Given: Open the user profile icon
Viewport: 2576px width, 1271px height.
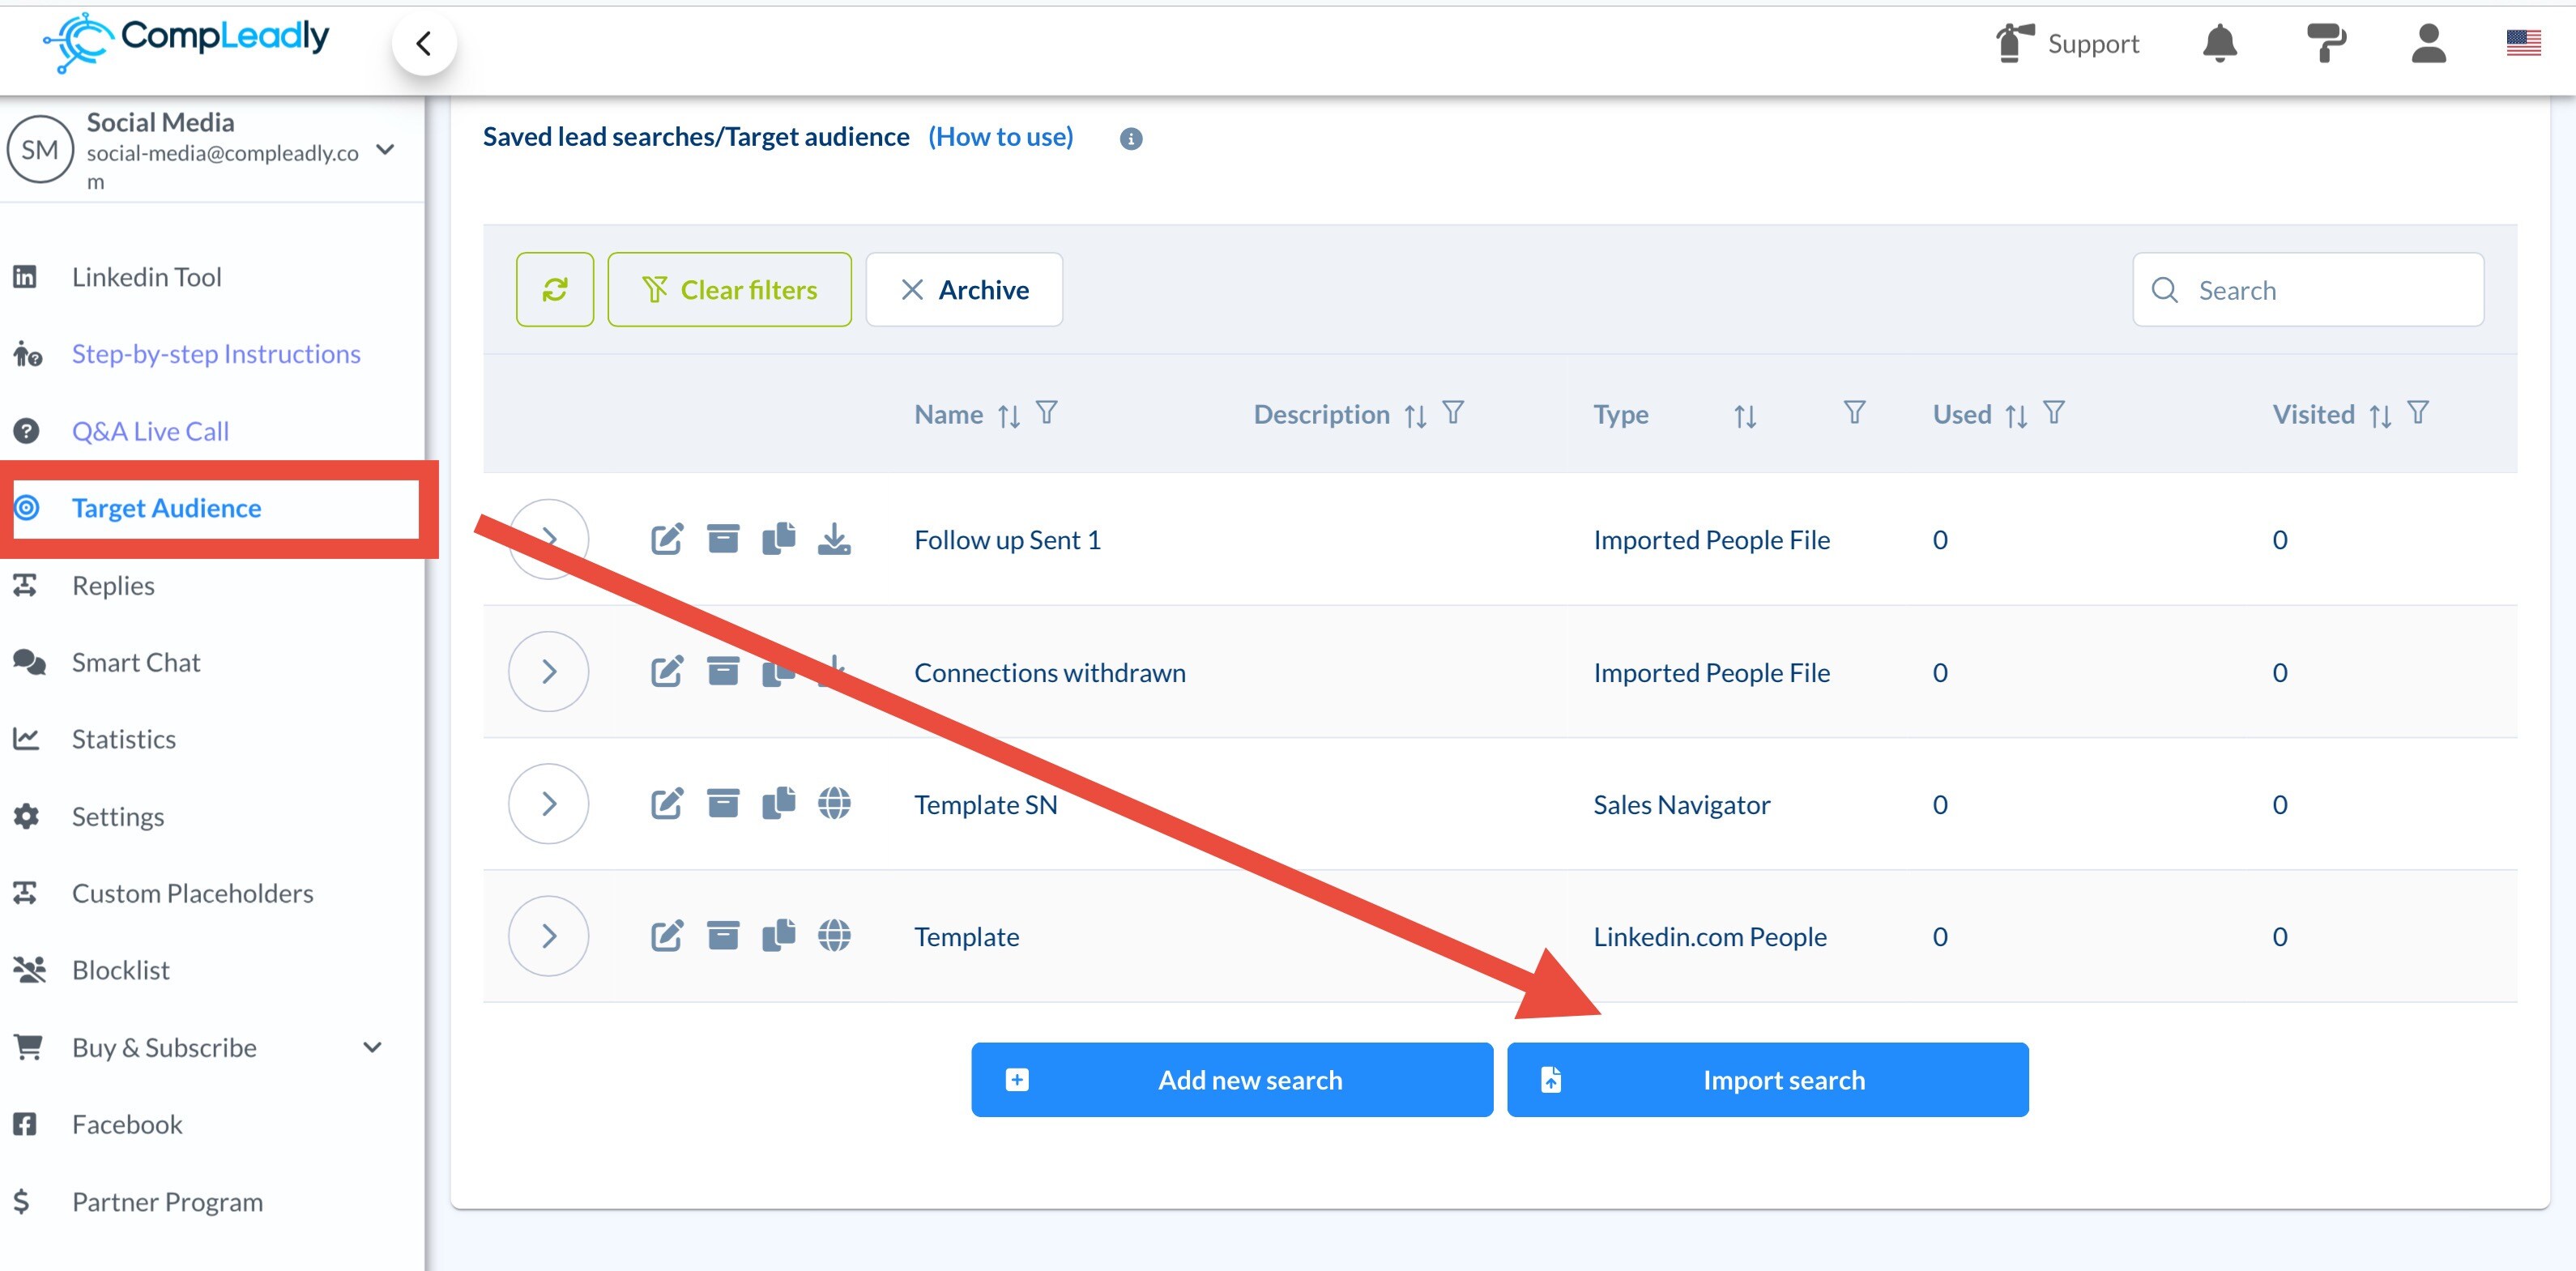Looking at the screenshot, I should tap(2428, 43).
